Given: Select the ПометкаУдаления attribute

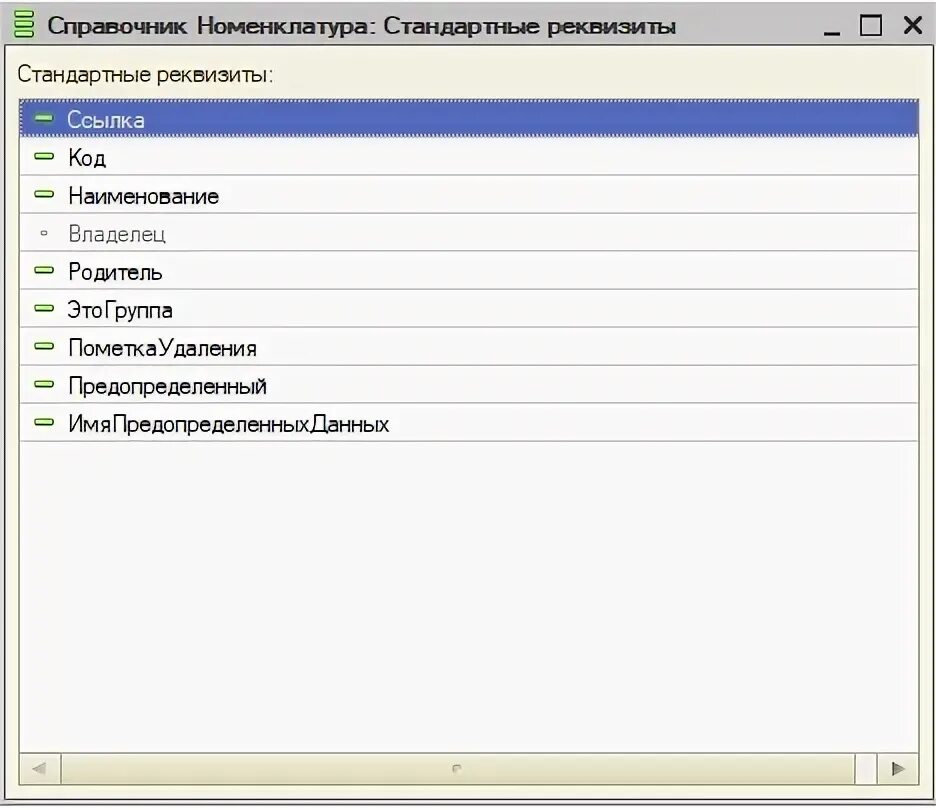Looking at the screenshot, I should [x=469, y=347].
